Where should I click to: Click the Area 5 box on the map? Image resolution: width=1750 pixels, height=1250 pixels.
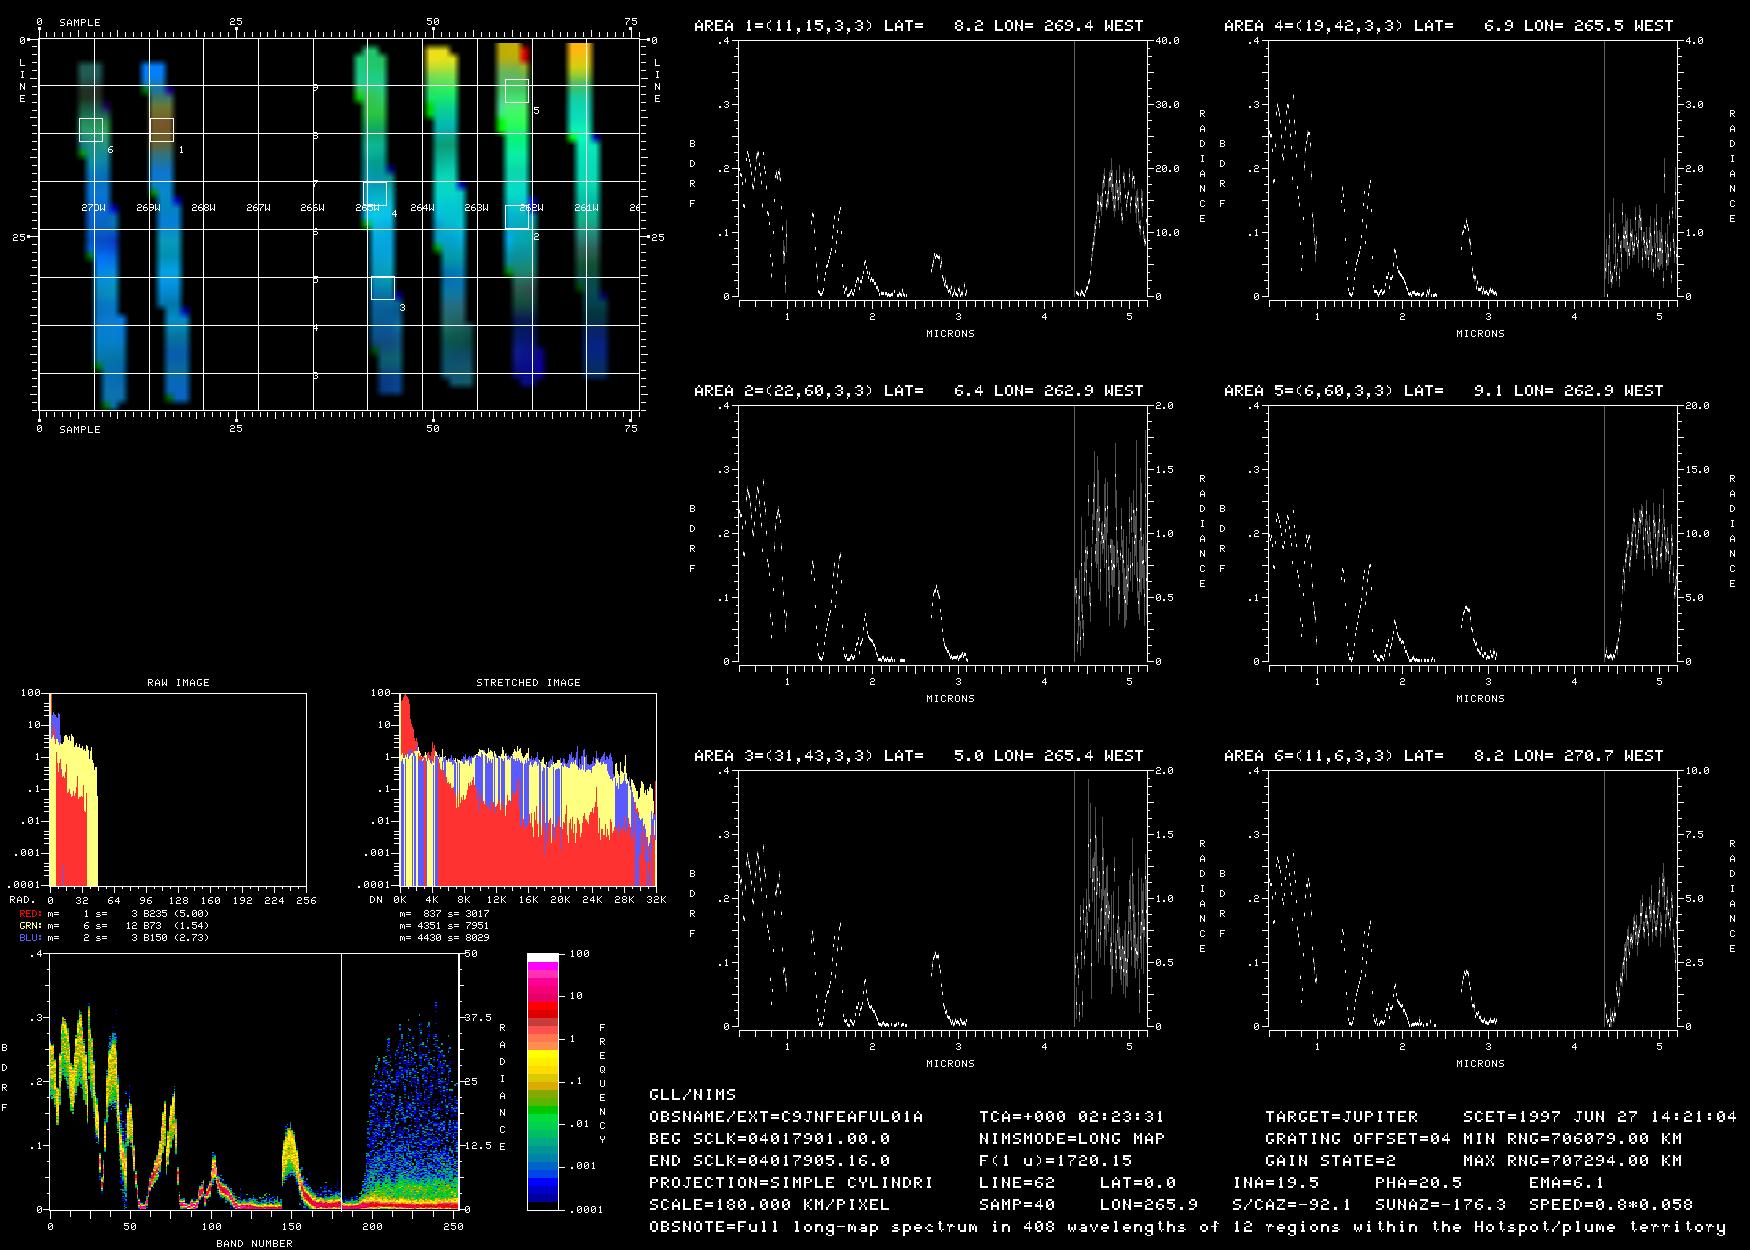click(x=516, y=91)
